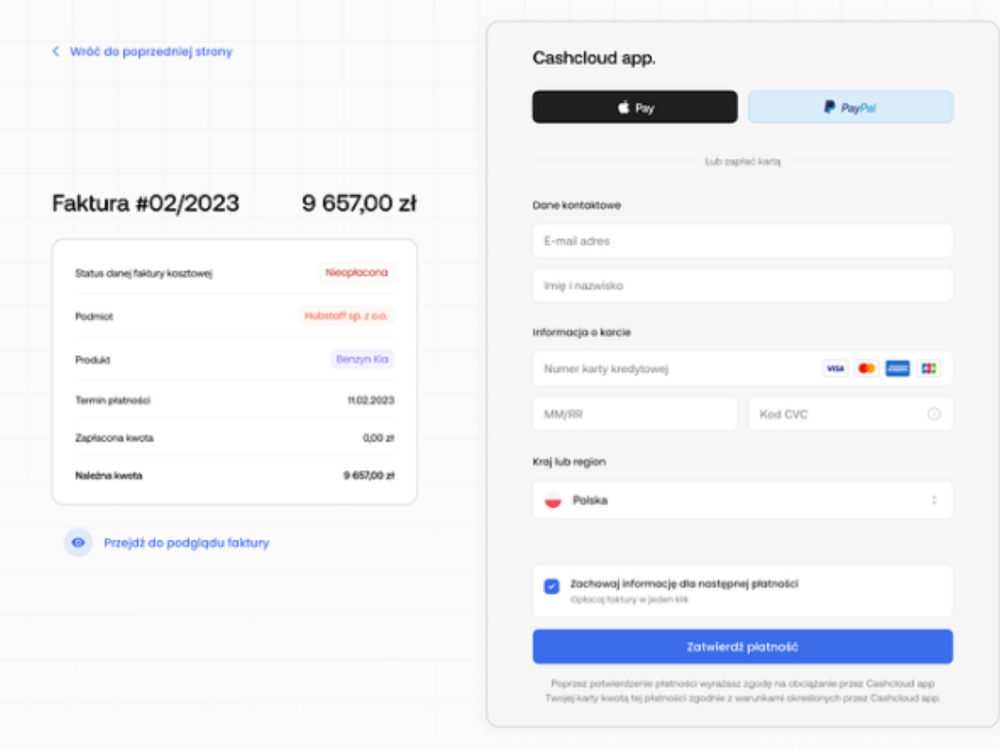Uncheck 'Zachowaj informacje dla następnej płatności'
This screenshot has height=750, width=1000.
tap(552, 586)
